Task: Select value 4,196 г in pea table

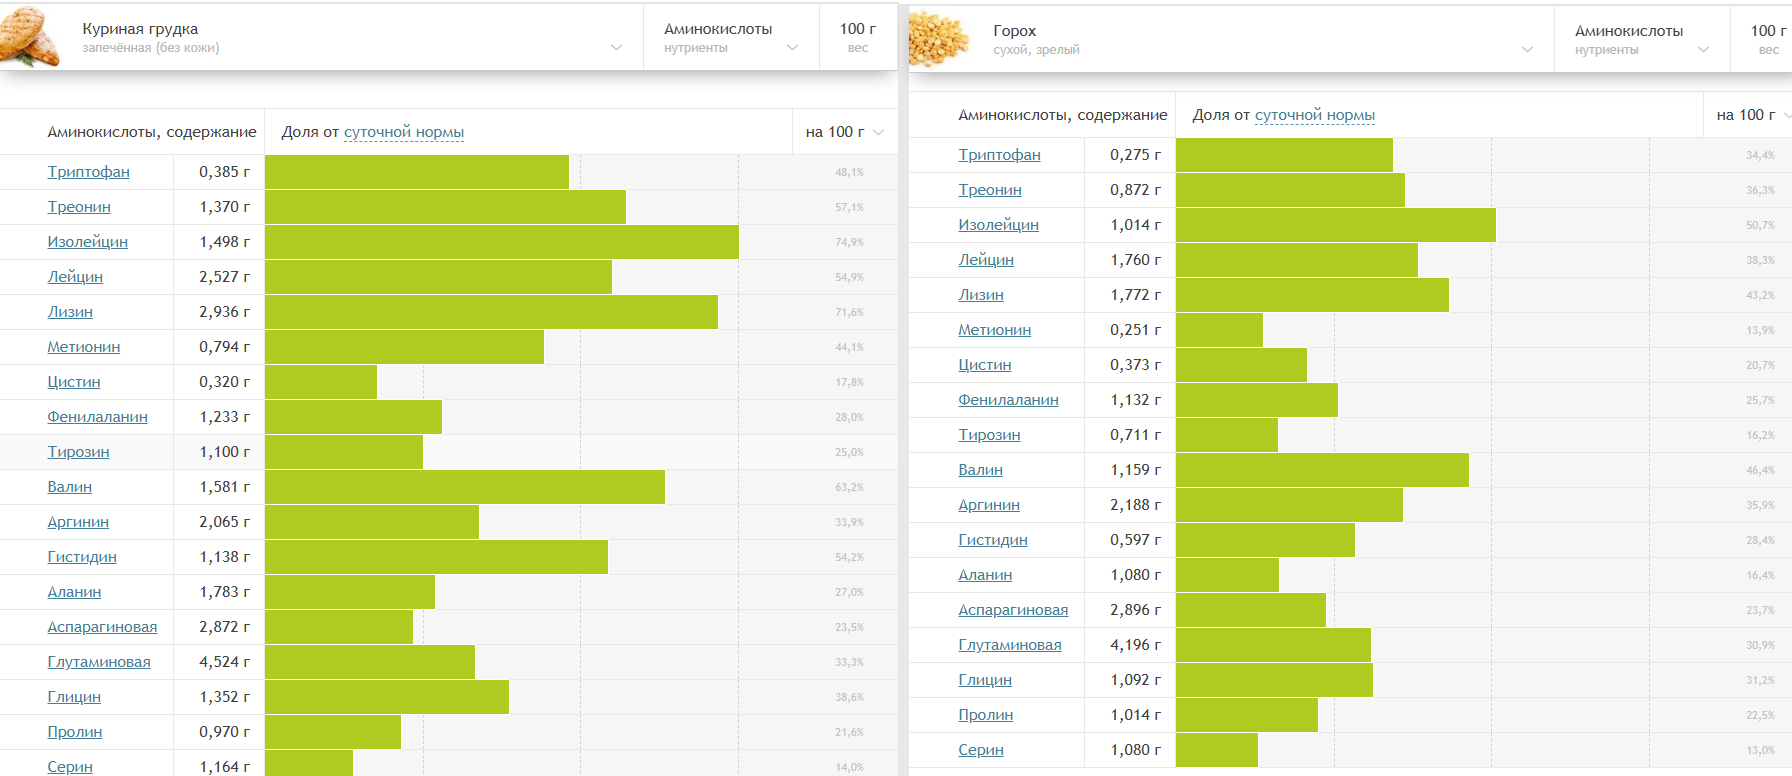Action: [1135, 645]
